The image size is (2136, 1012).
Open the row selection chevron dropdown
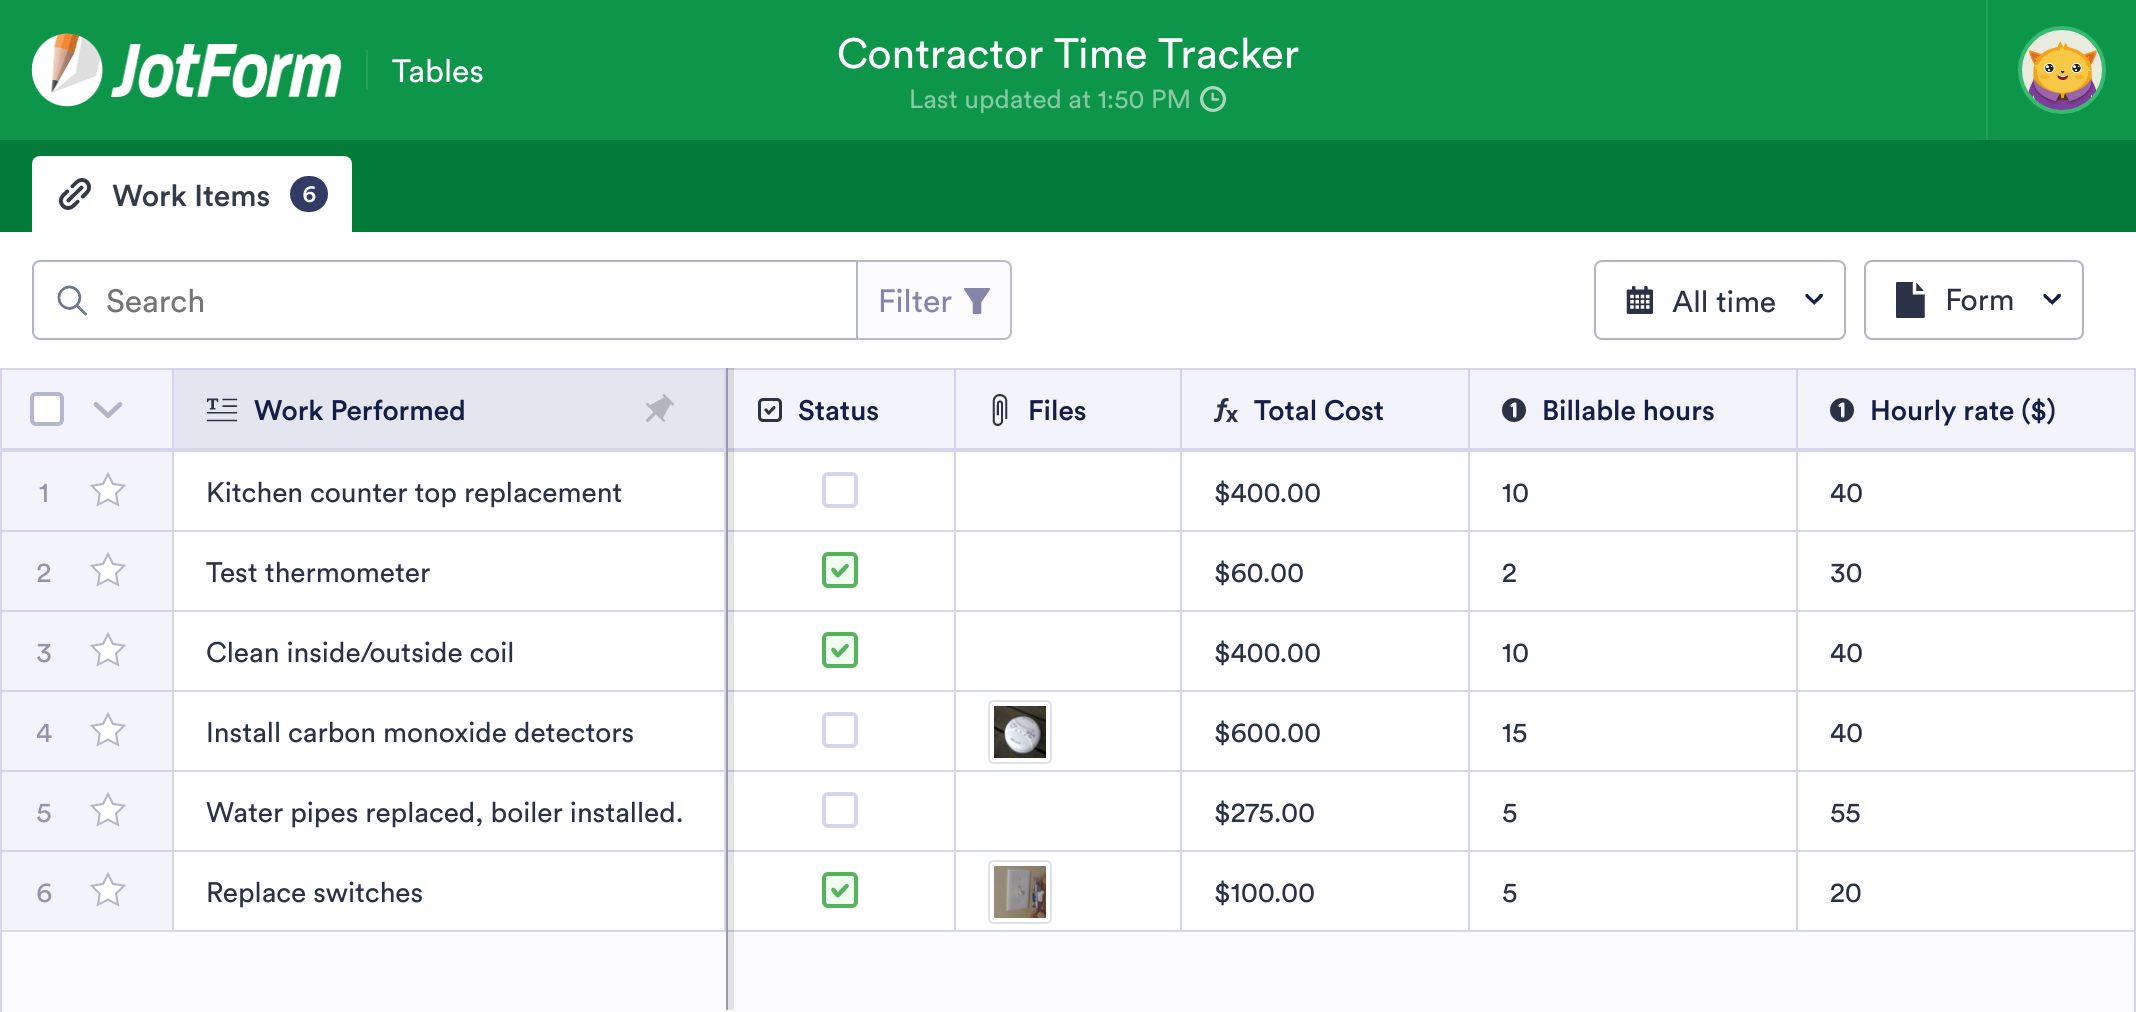[x=109, y=410]
